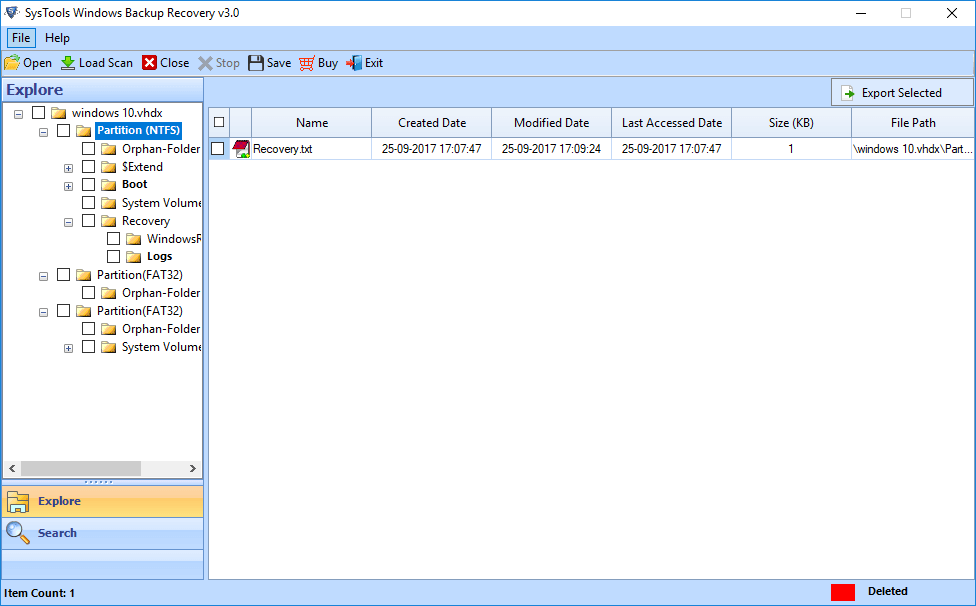Image resolution: width=976 pixels, height=606 pixels.
Task: Click the Recovery folder icon in tree
Action: point(109,221)
